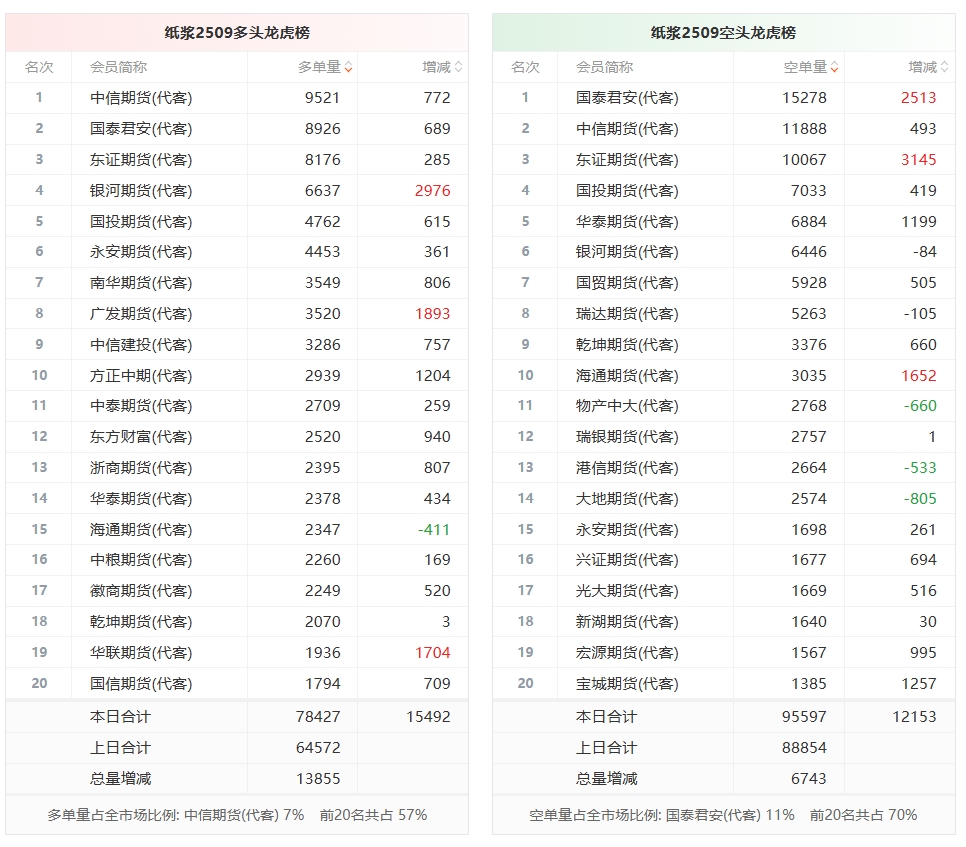Viewport: 966px width, 847px height.
Task: Select 华泰期货(代客) in short table
Action: (x=627, y=221)
